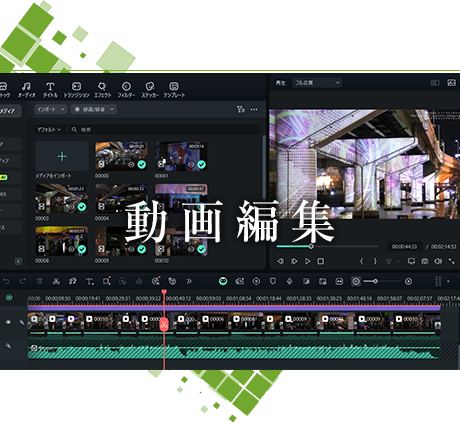Click the audio stretch music-note tool
The image size is (460, 423).
click(73, 281)
